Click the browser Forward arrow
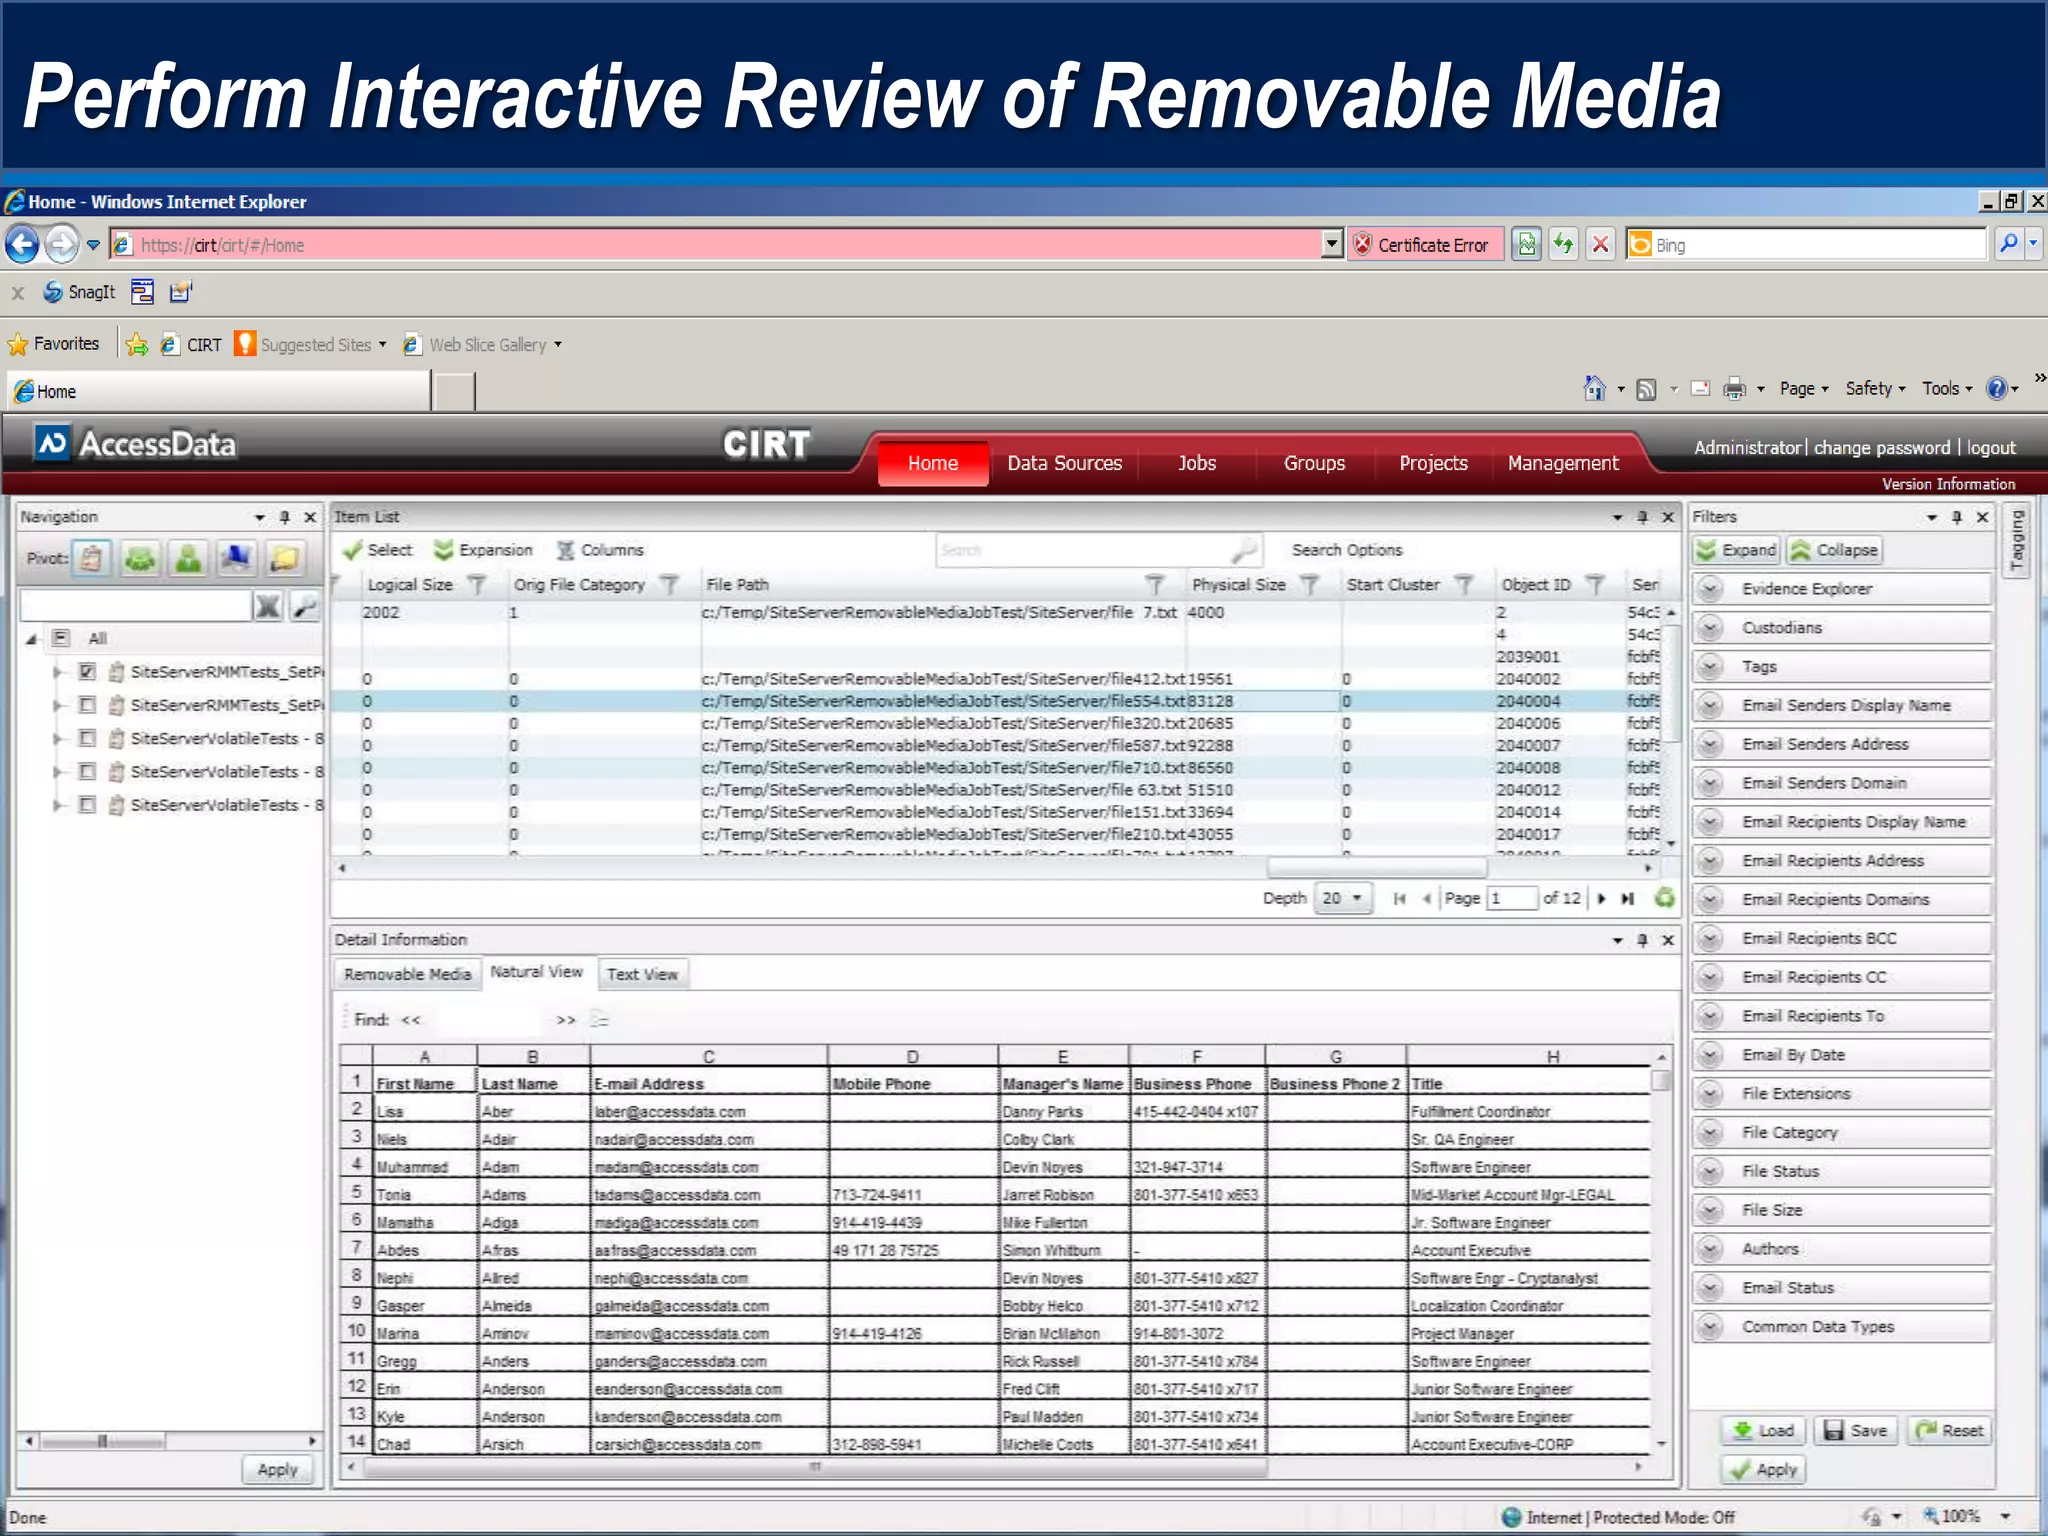 pos(62,244)
